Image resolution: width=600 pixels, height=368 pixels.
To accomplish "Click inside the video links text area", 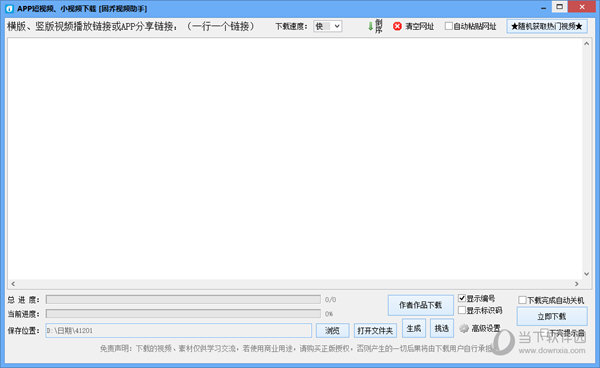I will point(295,159).
